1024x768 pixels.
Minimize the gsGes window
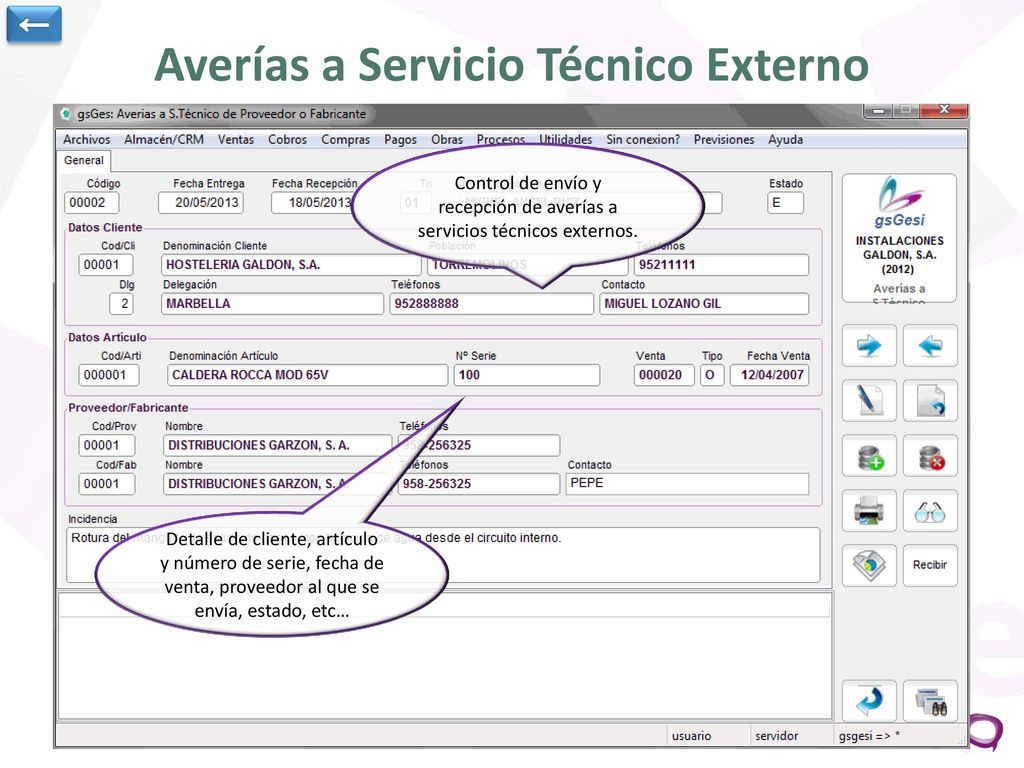pos(879,110)
